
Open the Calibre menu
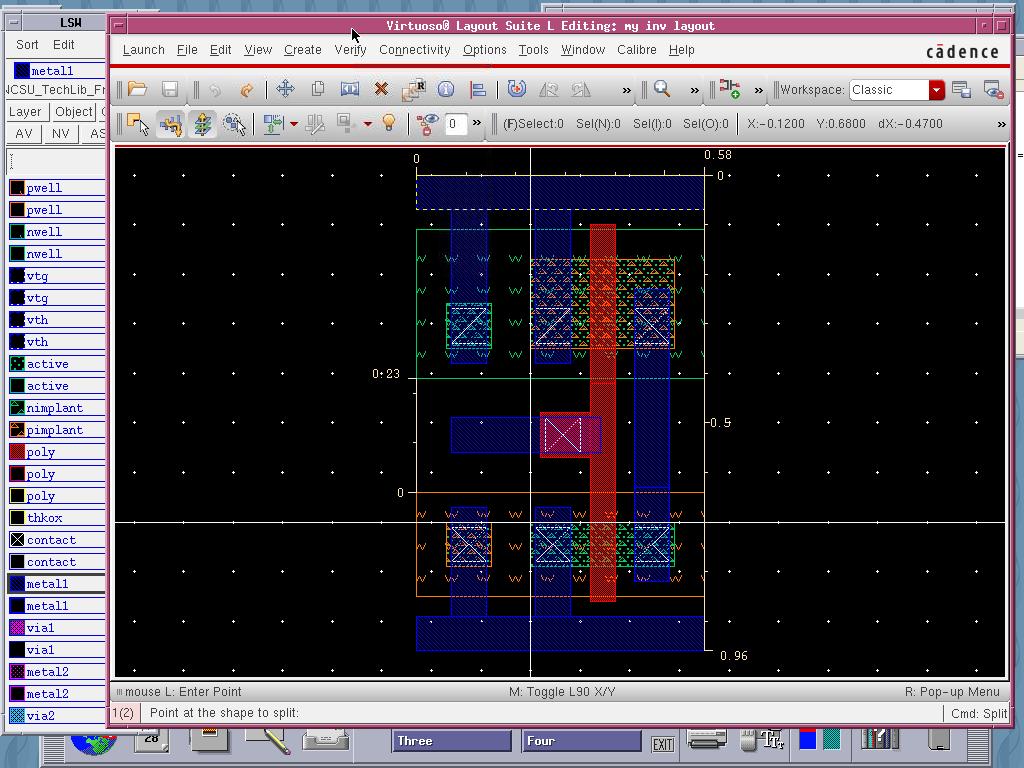pyautogui.click(x=637, y=50)
